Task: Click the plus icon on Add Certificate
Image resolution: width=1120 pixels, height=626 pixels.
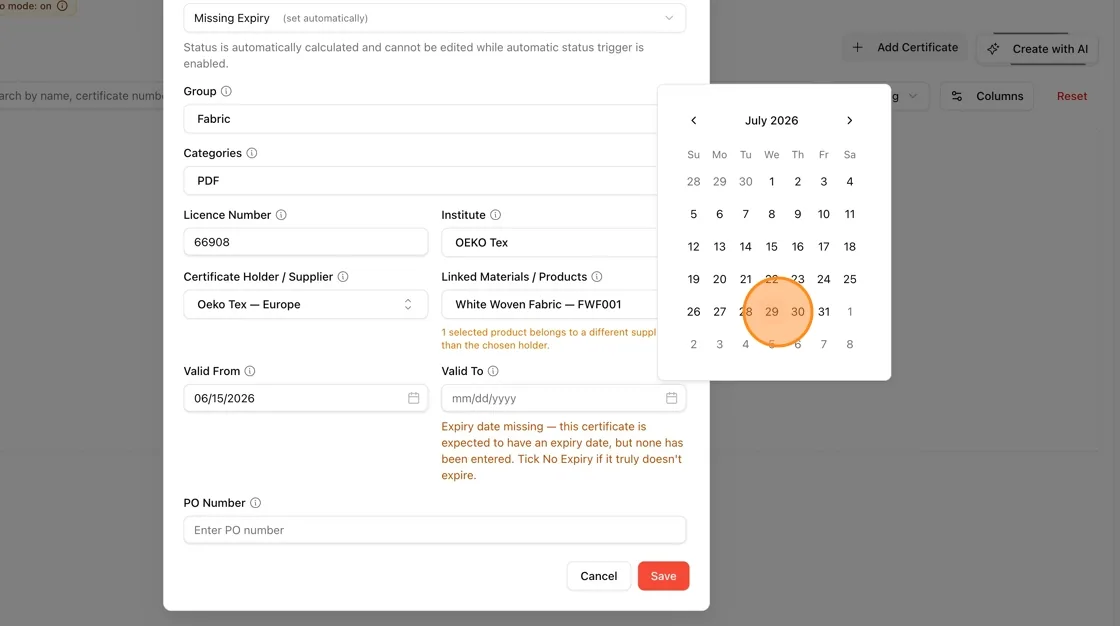Action: (x=858, y=47)
